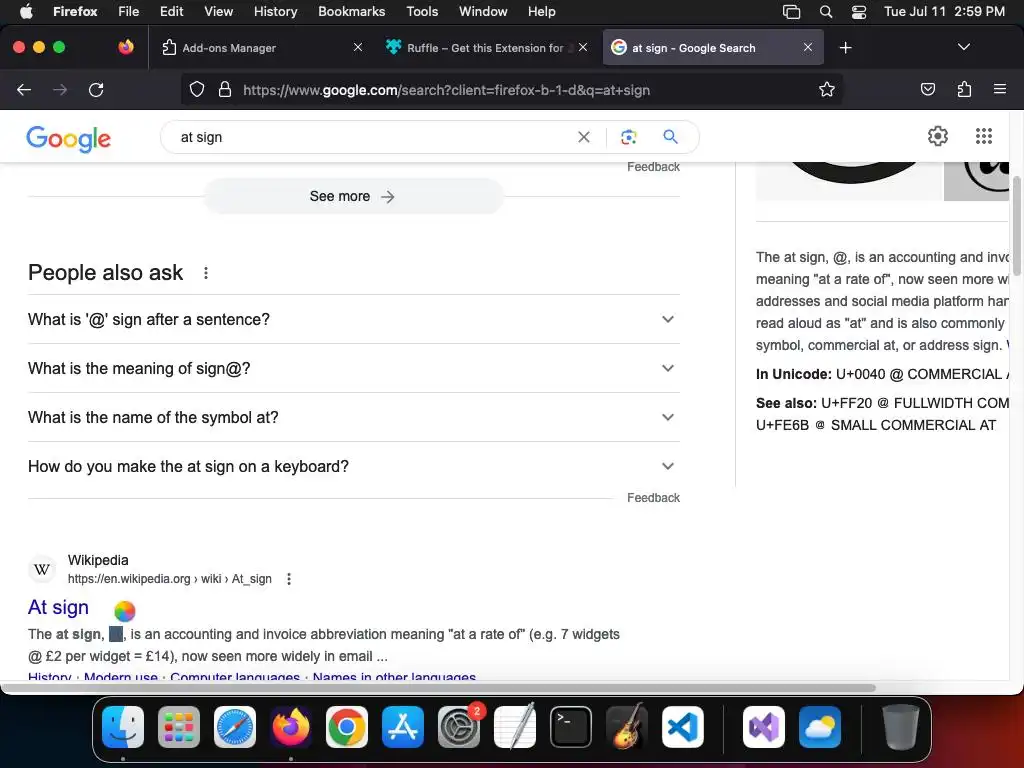Click the padlock site security icon
Screen dimensions: 1024x768
(x=225, y=89)
